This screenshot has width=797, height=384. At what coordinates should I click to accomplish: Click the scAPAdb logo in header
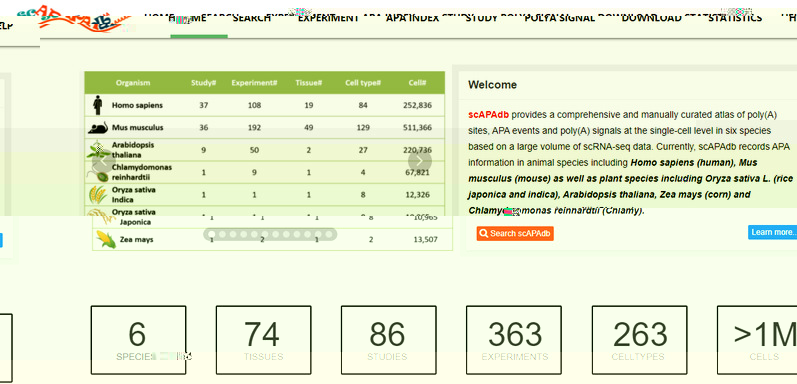coord(75,19)
